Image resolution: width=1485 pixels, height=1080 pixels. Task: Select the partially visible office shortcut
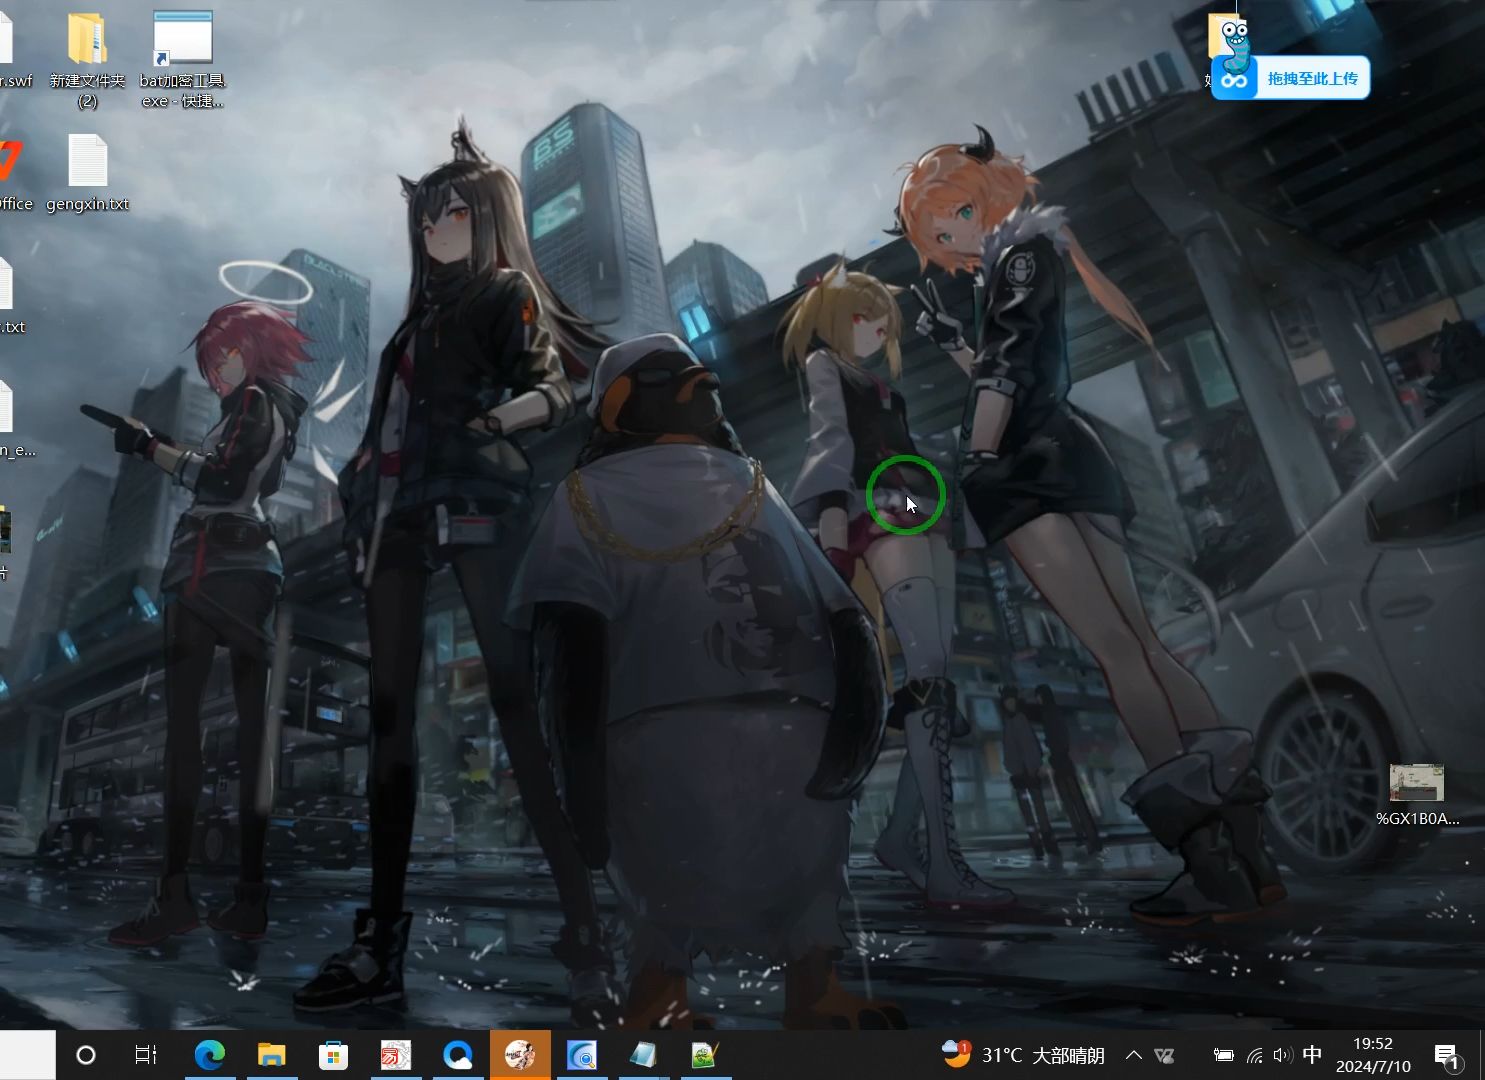(14, 175)
